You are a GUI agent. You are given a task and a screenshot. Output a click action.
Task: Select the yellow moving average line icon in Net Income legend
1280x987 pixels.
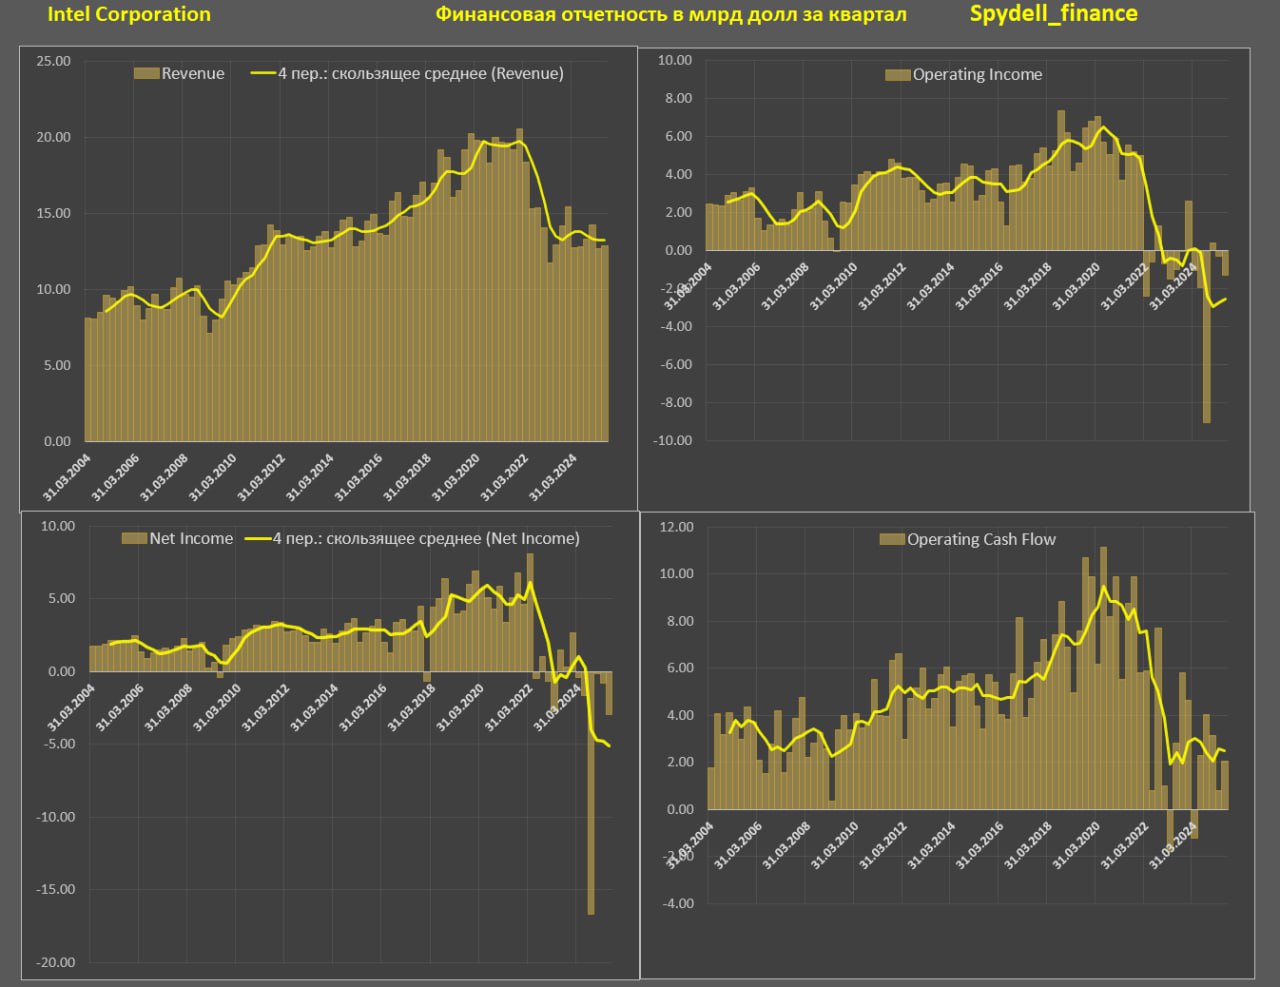[x=258, y=539]
